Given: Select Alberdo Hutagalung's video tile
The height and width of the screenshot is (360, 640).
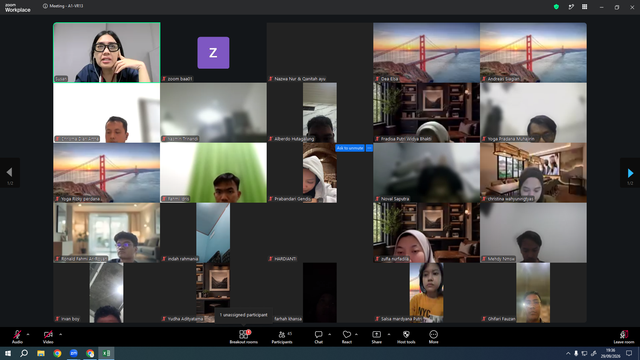Looking at the screenshot, I should point(320,113).
